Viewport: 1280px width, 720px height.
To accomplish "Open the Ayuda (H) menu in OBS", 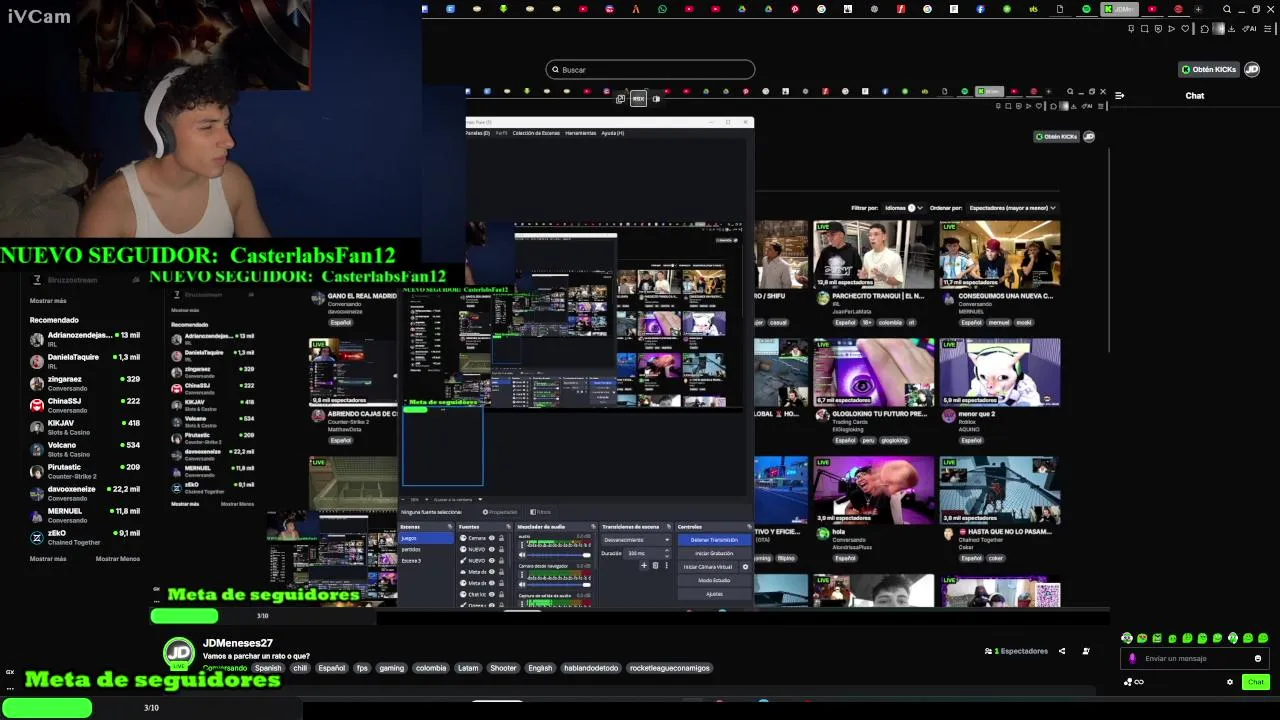I will [x=613, y=133].
